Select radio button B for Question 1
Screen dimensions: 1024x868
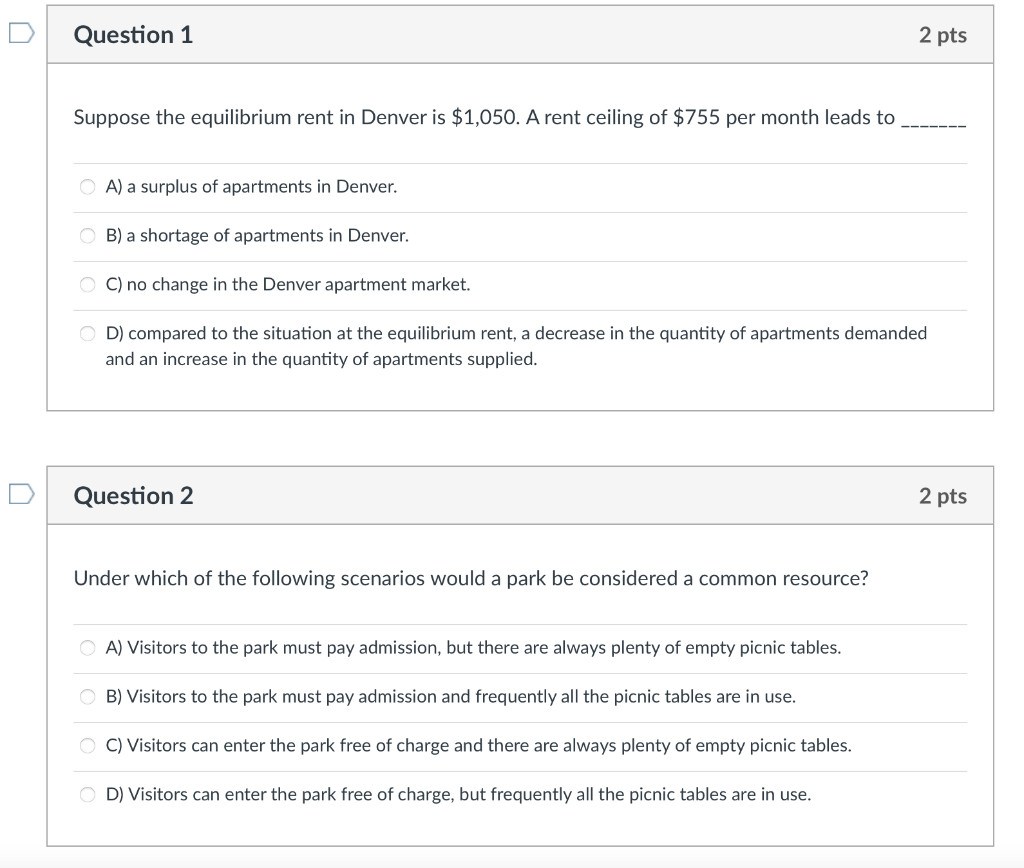pyautogui.click(x=87, y=235)
